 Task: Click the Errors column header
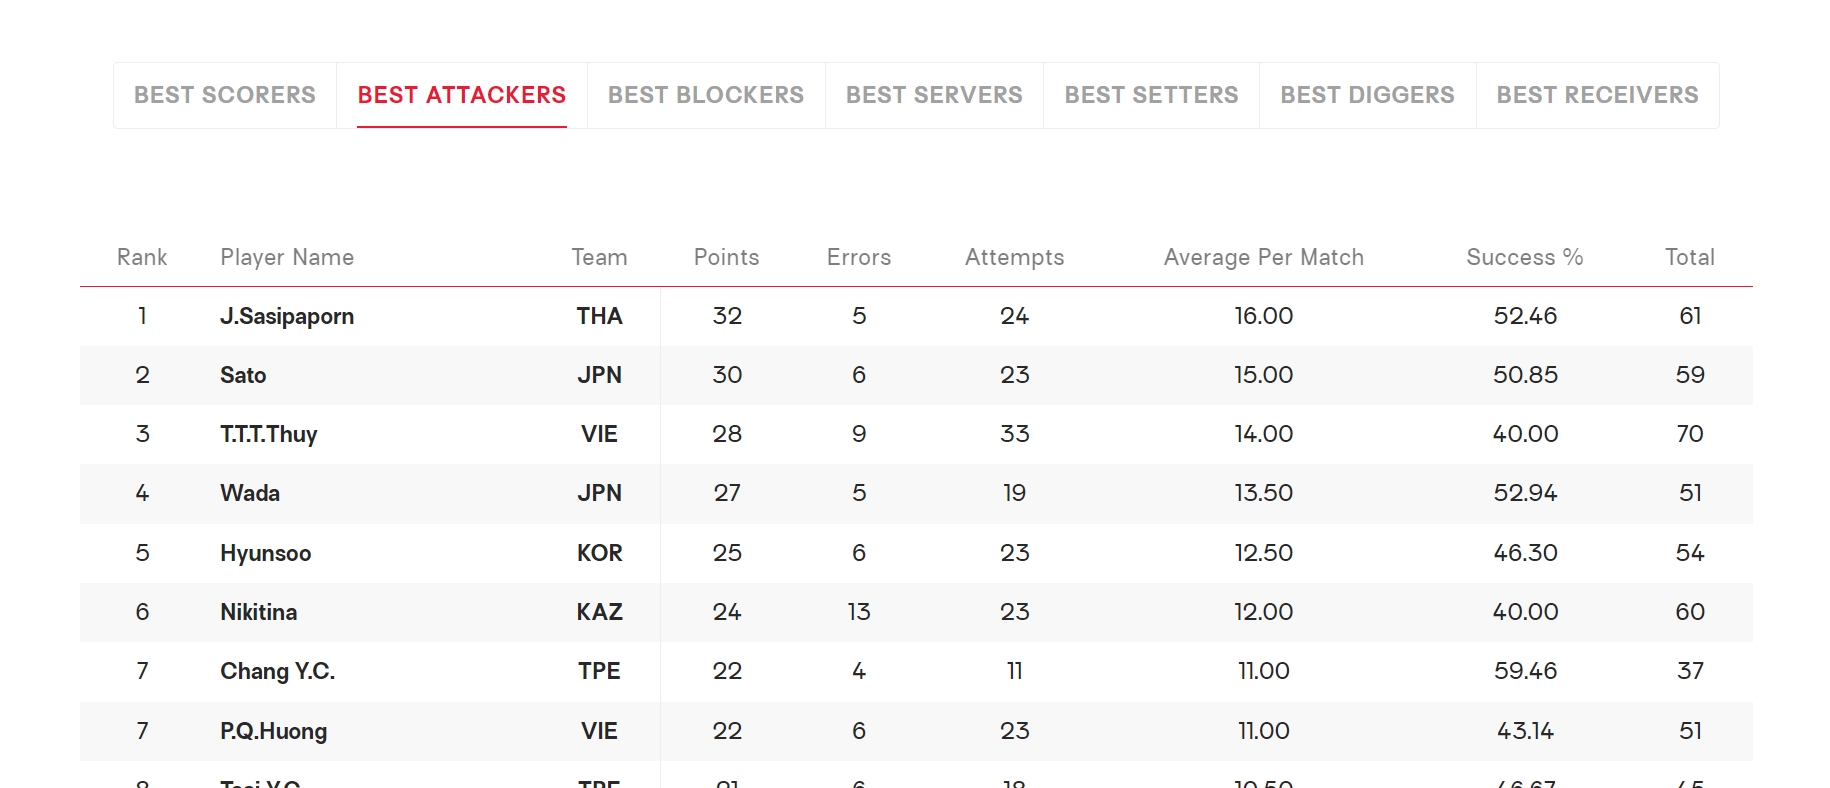coord(859,257)
